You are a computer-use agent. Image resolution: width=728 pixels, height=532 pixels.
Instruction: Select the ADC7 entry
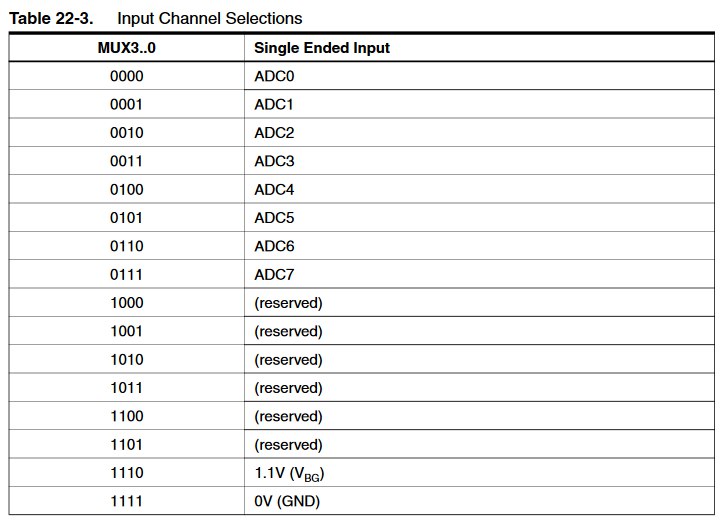click(274, 274)
